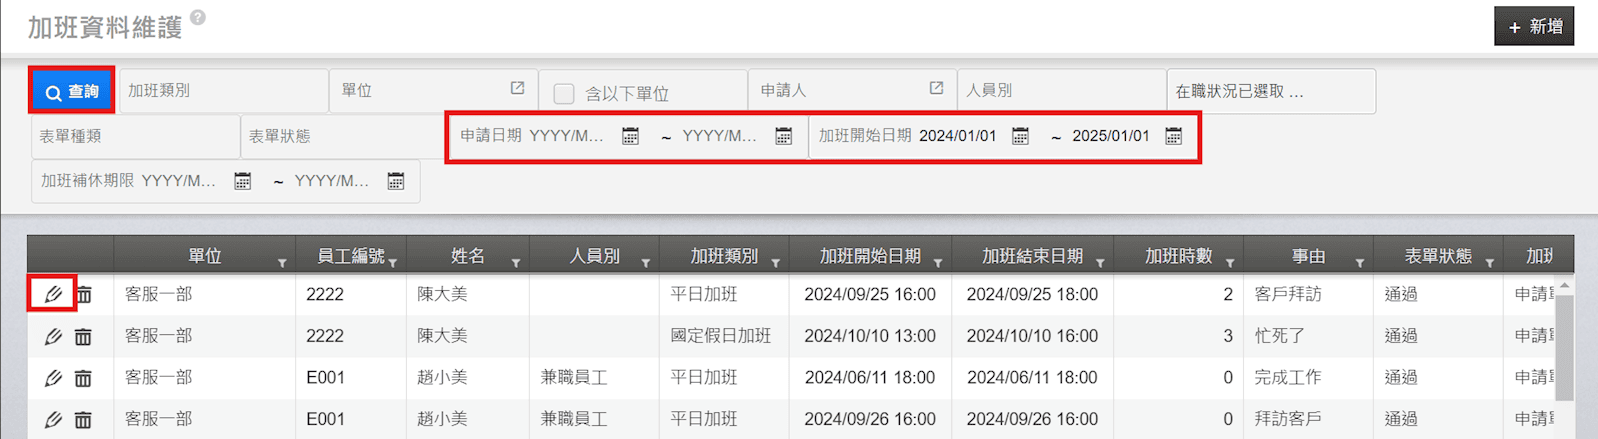Click the blue 查詢 search button
This screenshot has width=1598, height=439.
[71, 91]
